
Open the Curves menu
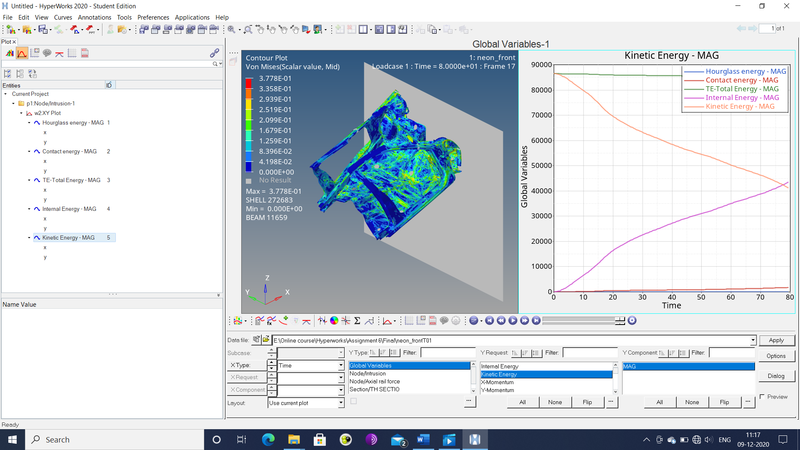click(x=62, y=17)
